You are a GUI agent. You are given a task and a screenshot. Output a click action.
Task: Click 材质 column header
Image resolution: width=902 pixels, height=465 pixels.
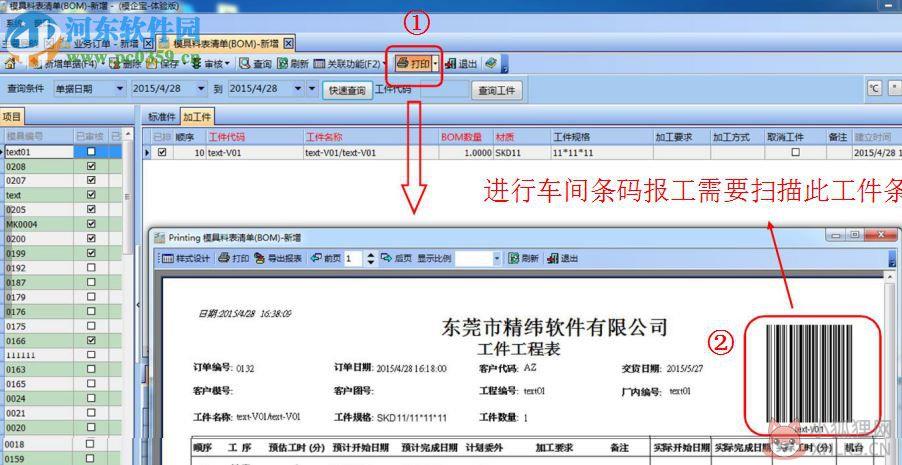tap(521, 138)
